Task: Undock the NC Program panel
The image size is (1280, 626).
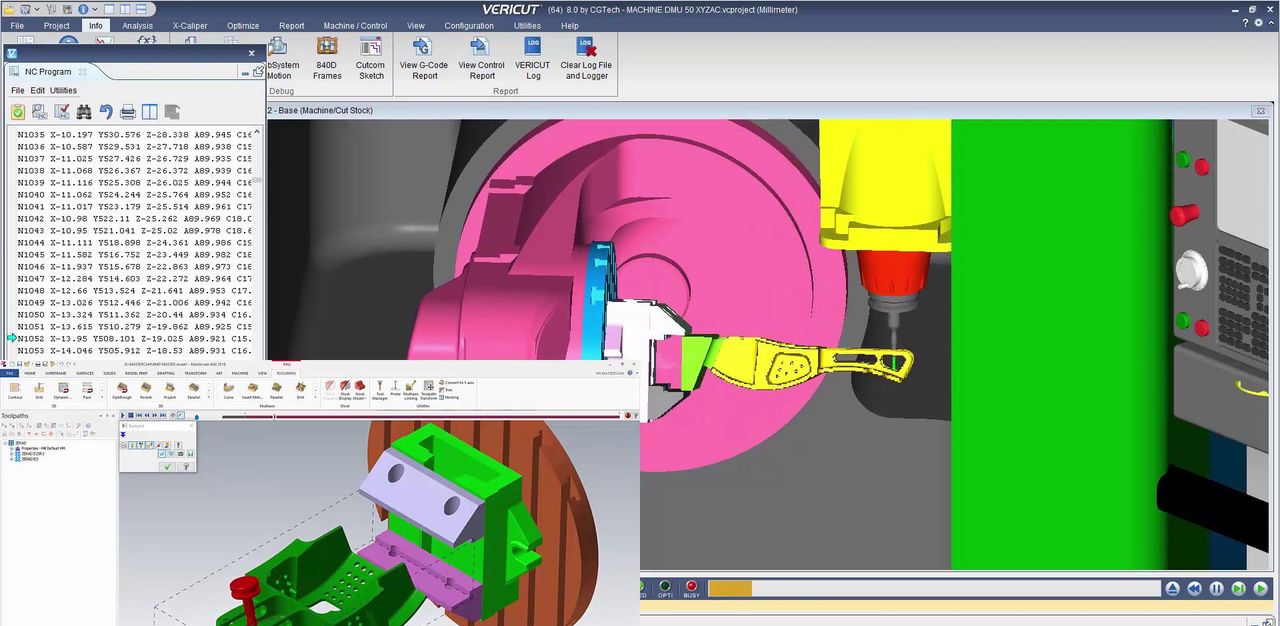Action: [x=258, y=72]
